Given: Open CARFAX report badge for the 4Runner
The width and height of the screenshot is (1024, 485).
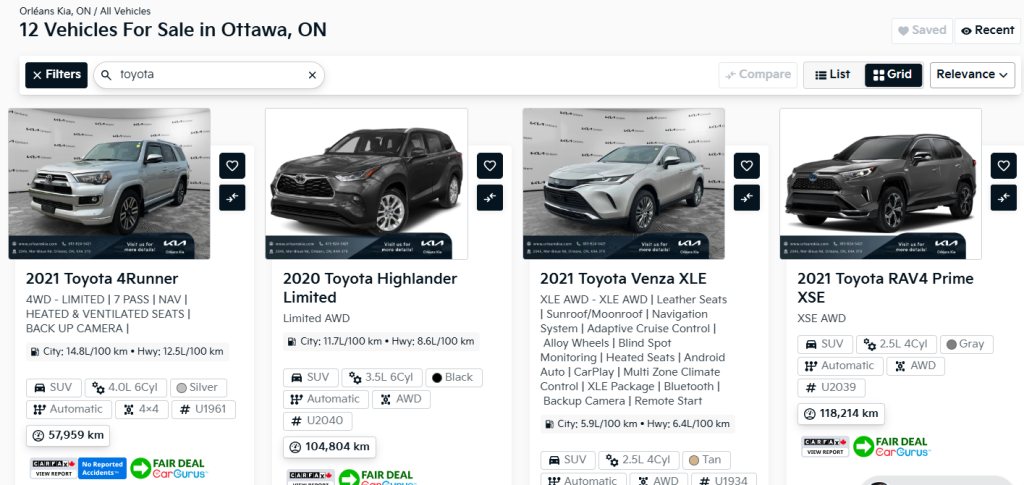Looking at the screenshot, I should coord(52,467).
